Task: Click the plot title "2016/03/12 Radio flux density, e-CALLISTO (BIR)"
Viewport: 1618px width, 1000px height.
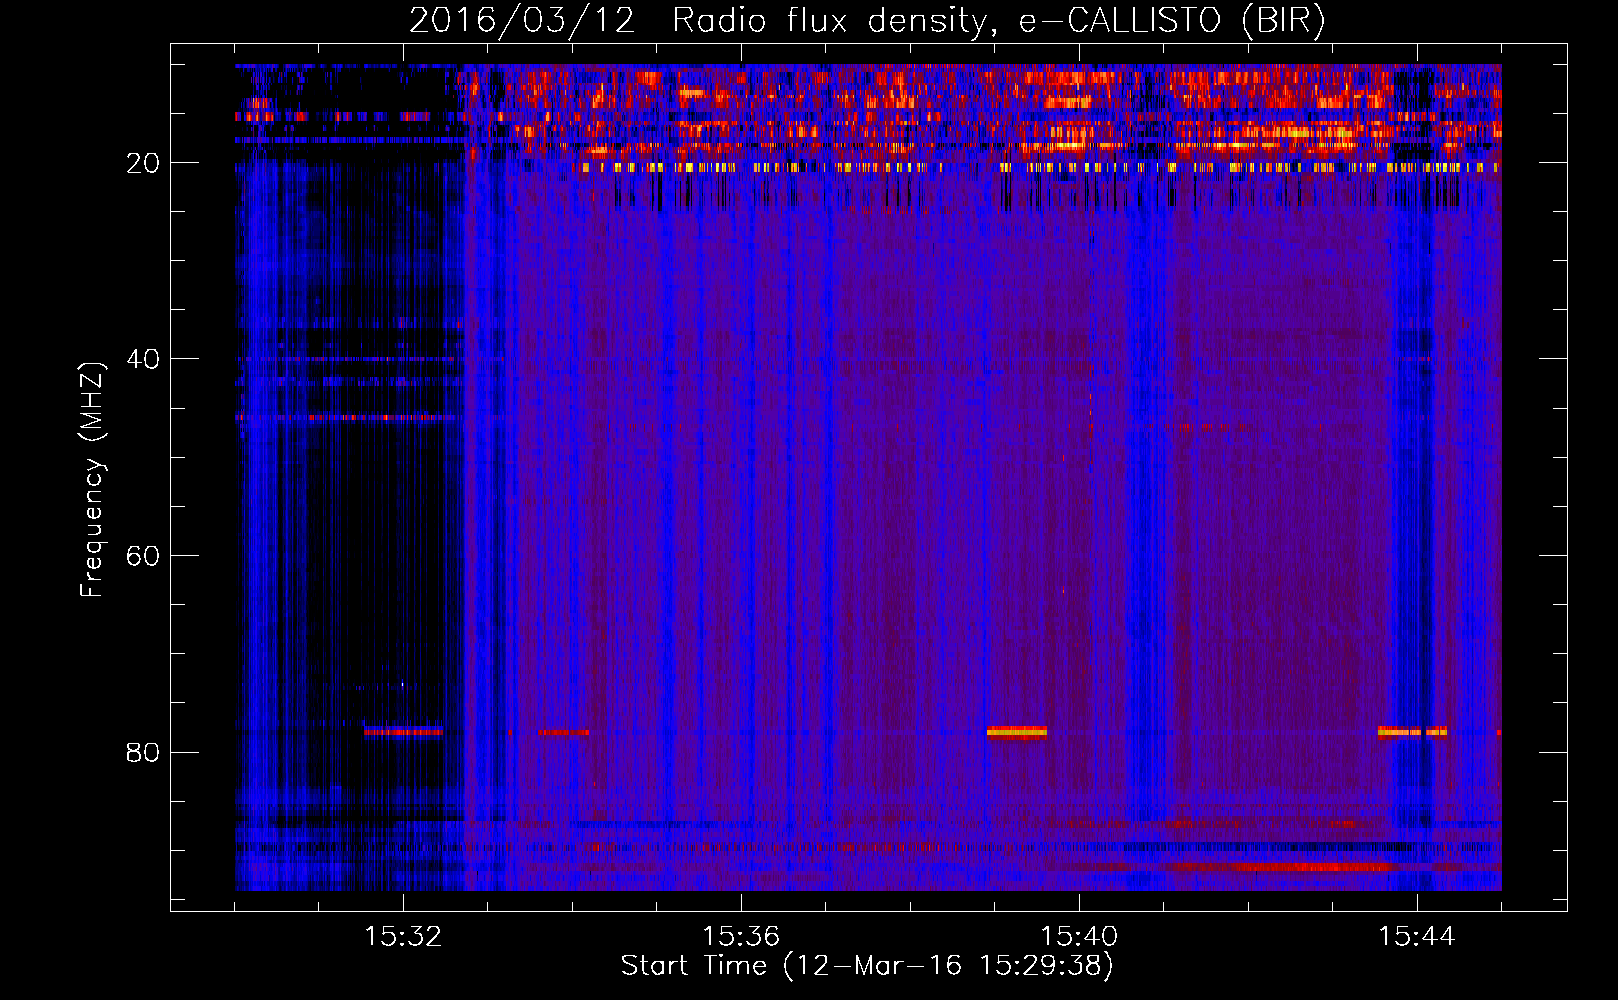Action: pos(867,21)
